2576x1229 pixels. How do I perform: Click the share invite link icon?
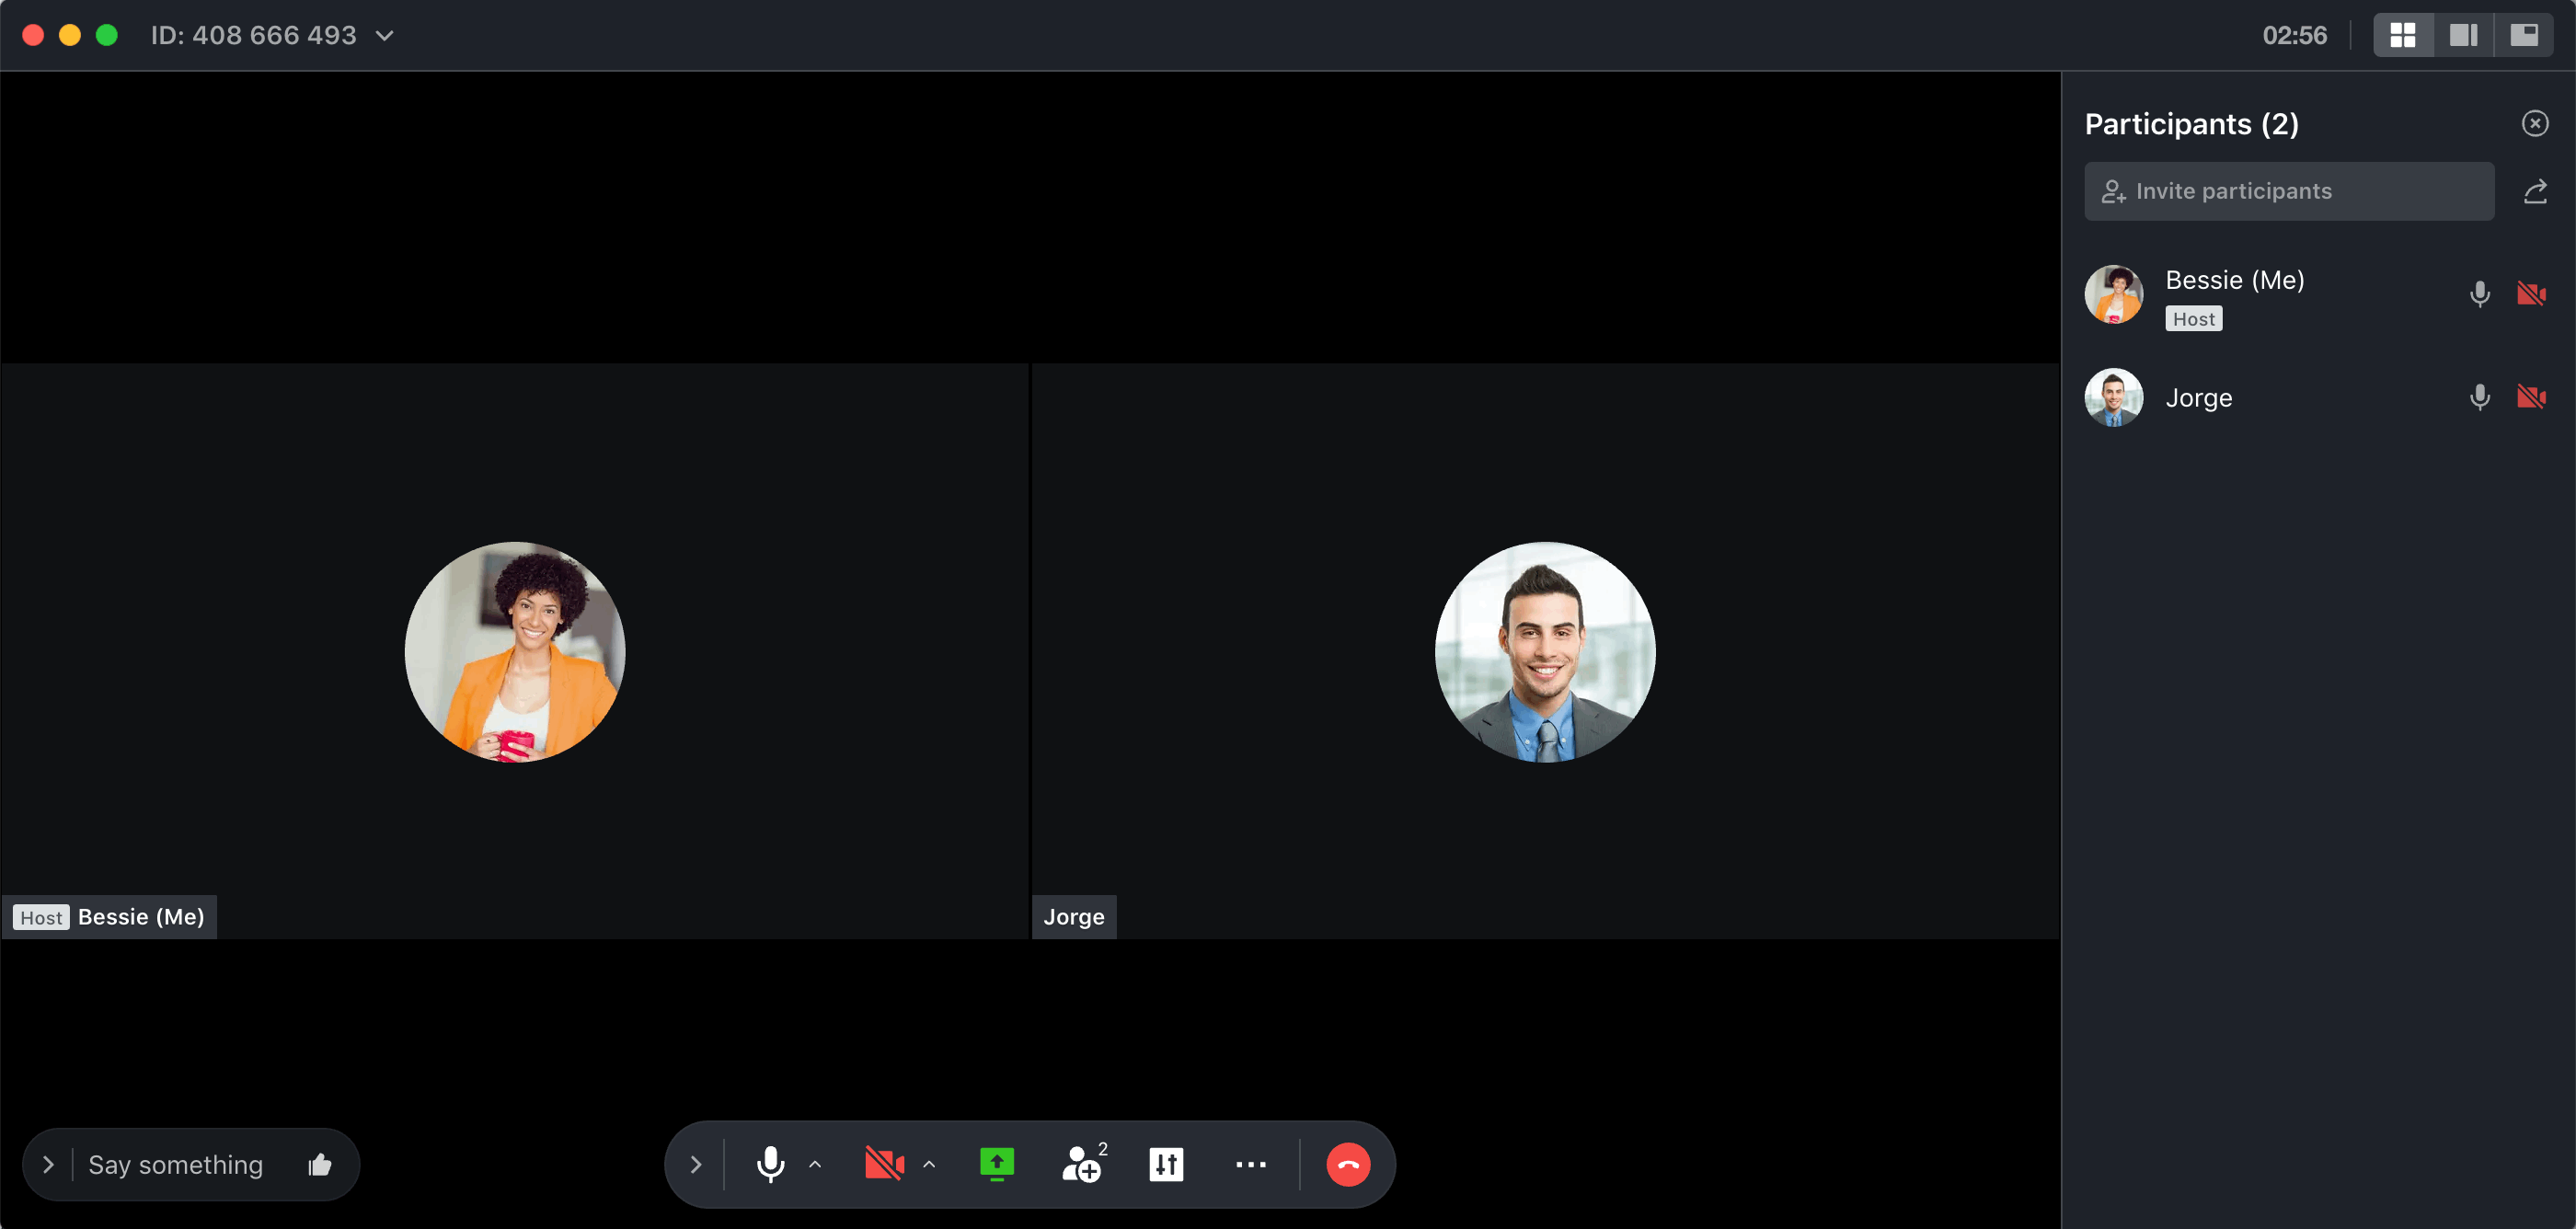pos(2534,191)
